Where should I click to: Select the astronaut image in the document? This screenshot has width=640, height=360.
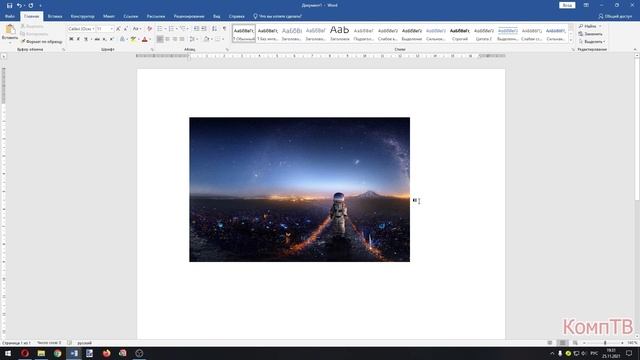(x=300, y=189)
